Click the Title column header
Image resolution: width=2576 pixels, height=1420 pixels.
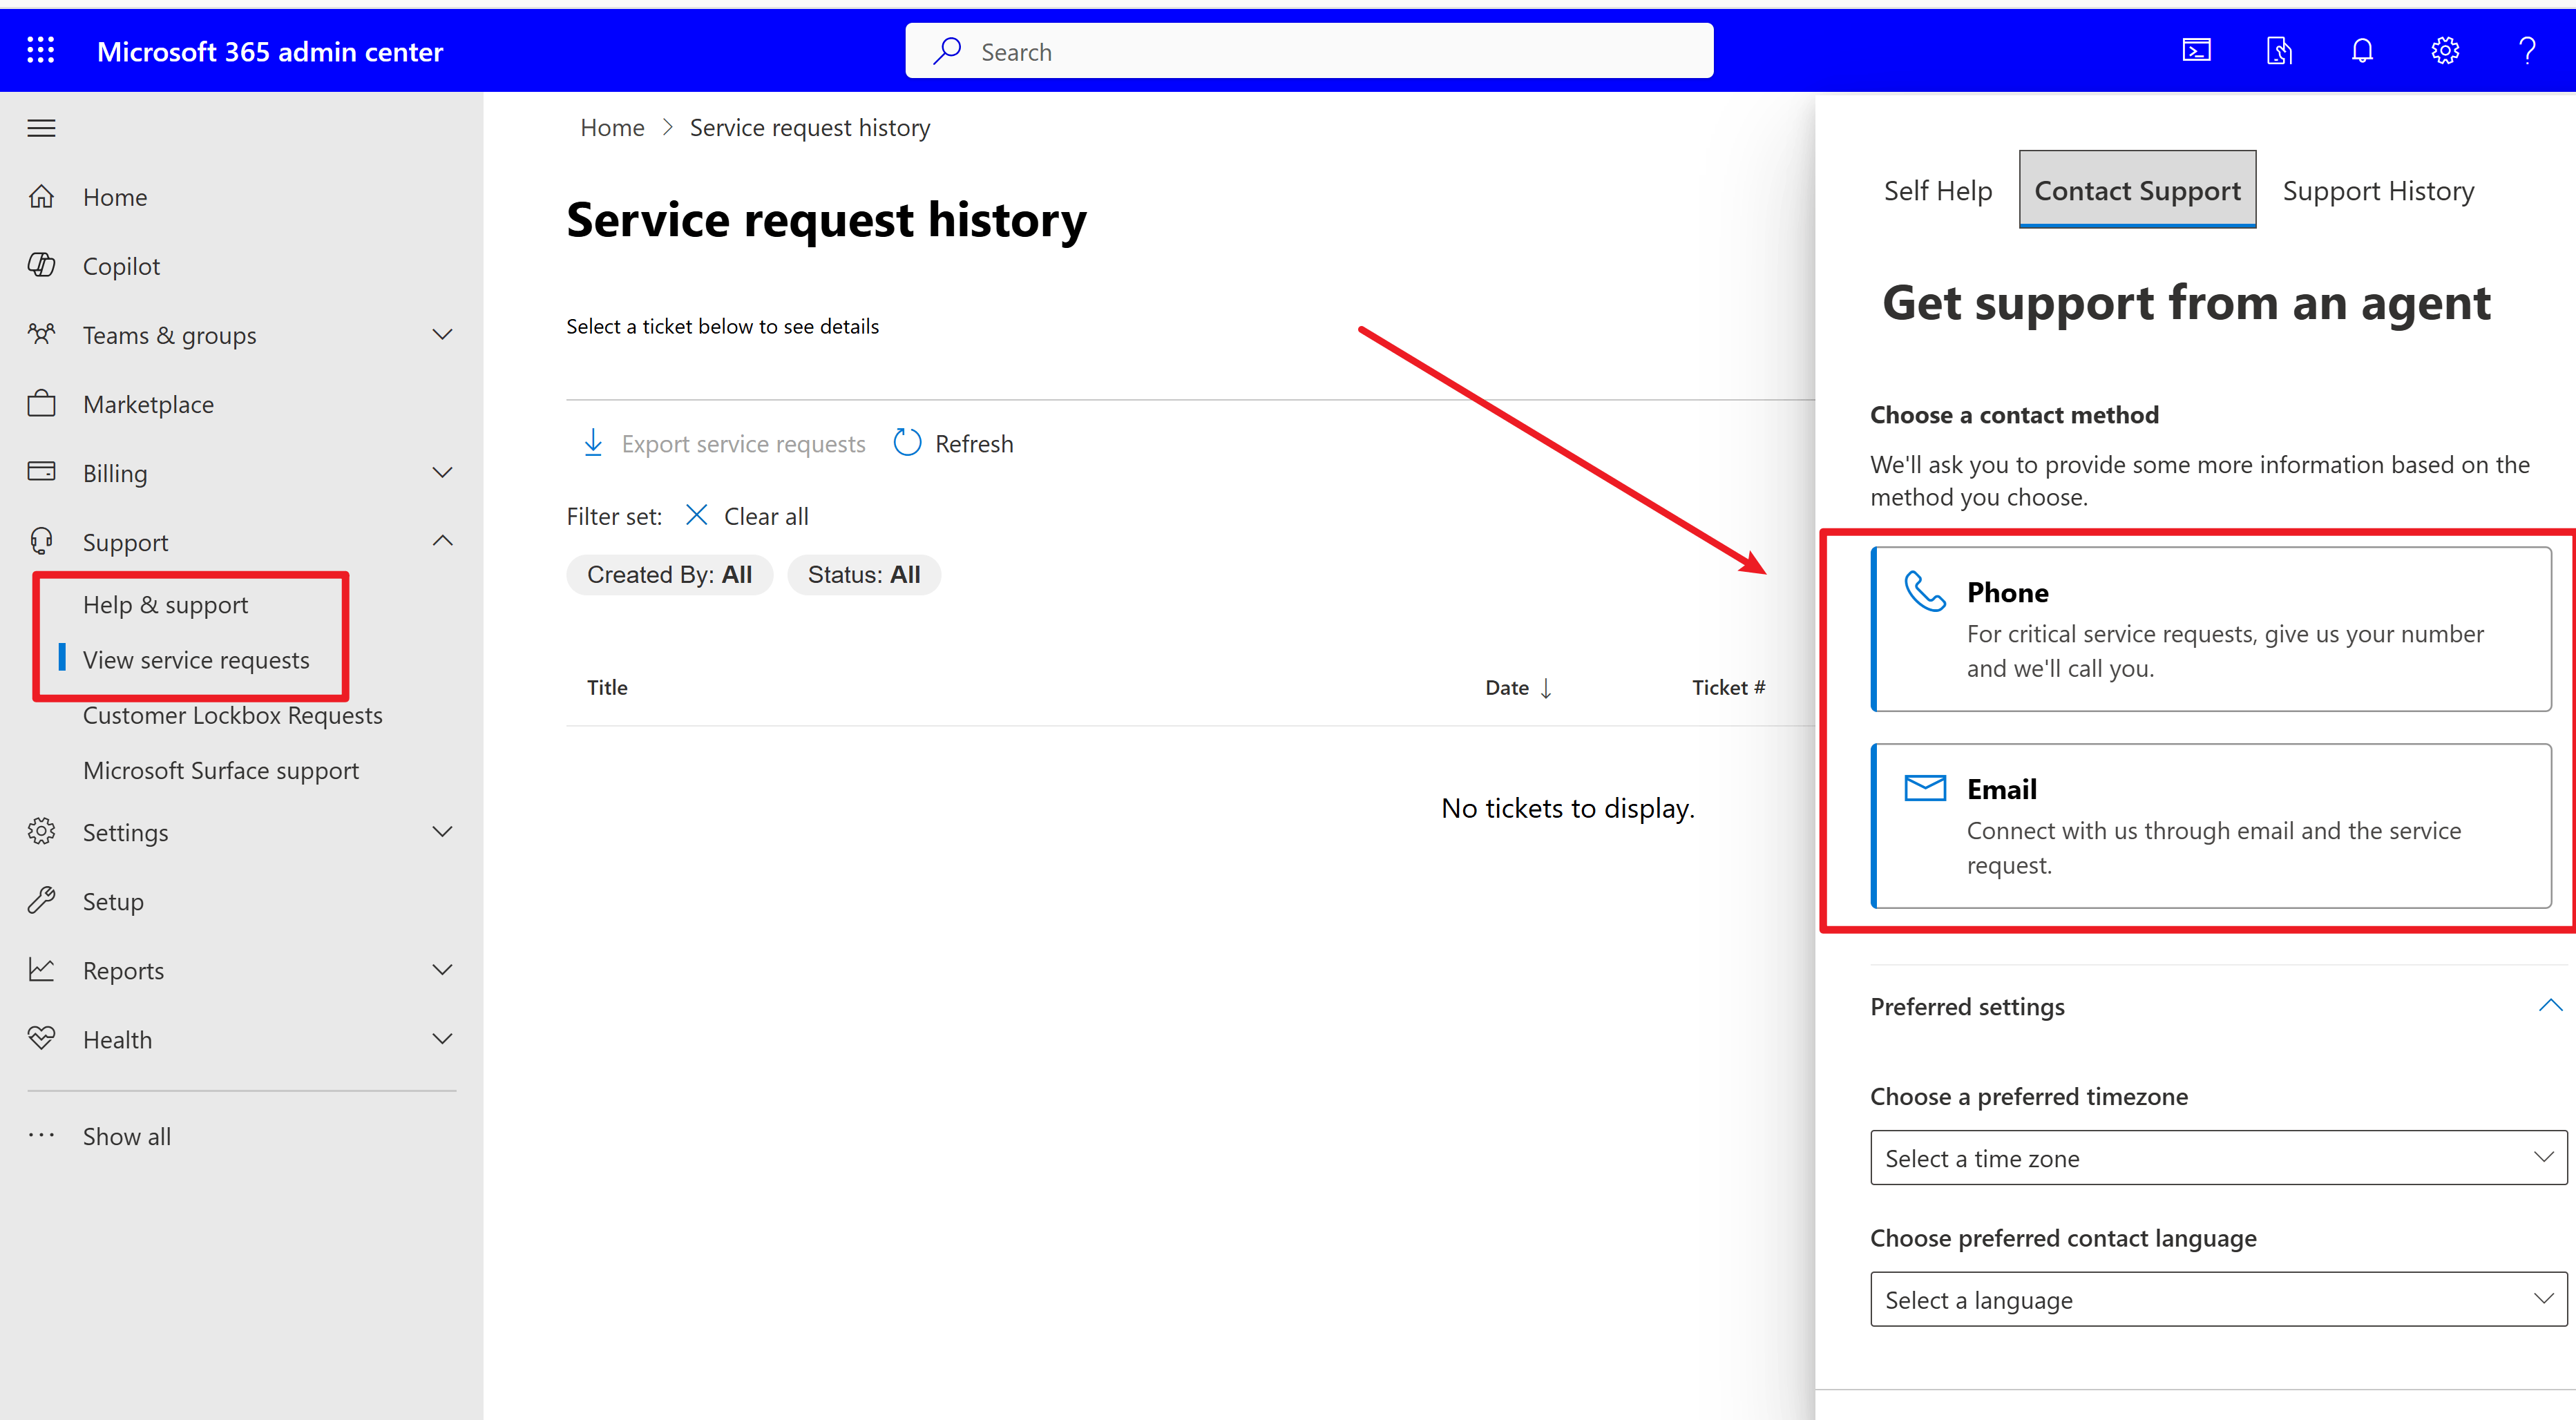coord(607,687)
